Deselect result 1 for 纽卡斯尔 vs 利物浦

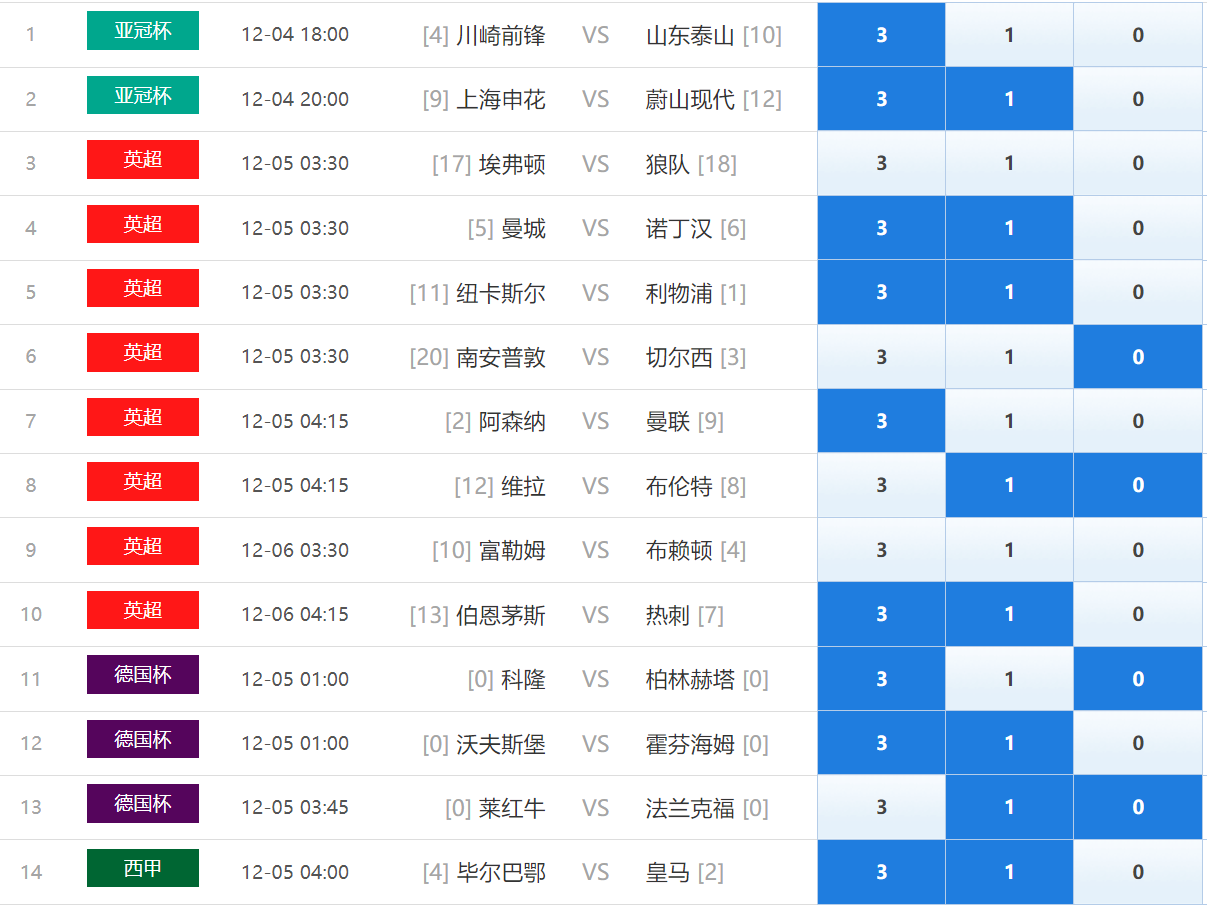point(1009,292)
